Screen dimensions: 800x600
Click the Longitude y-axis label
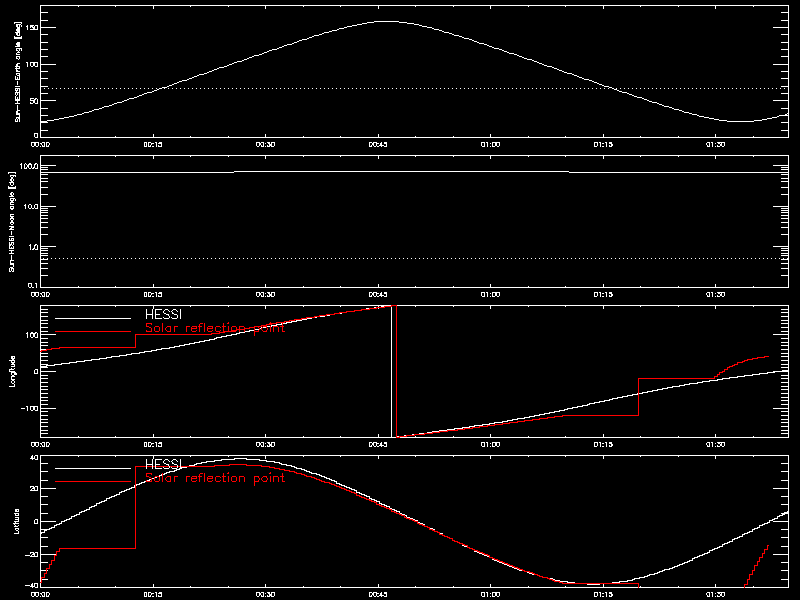coord(12,371)
